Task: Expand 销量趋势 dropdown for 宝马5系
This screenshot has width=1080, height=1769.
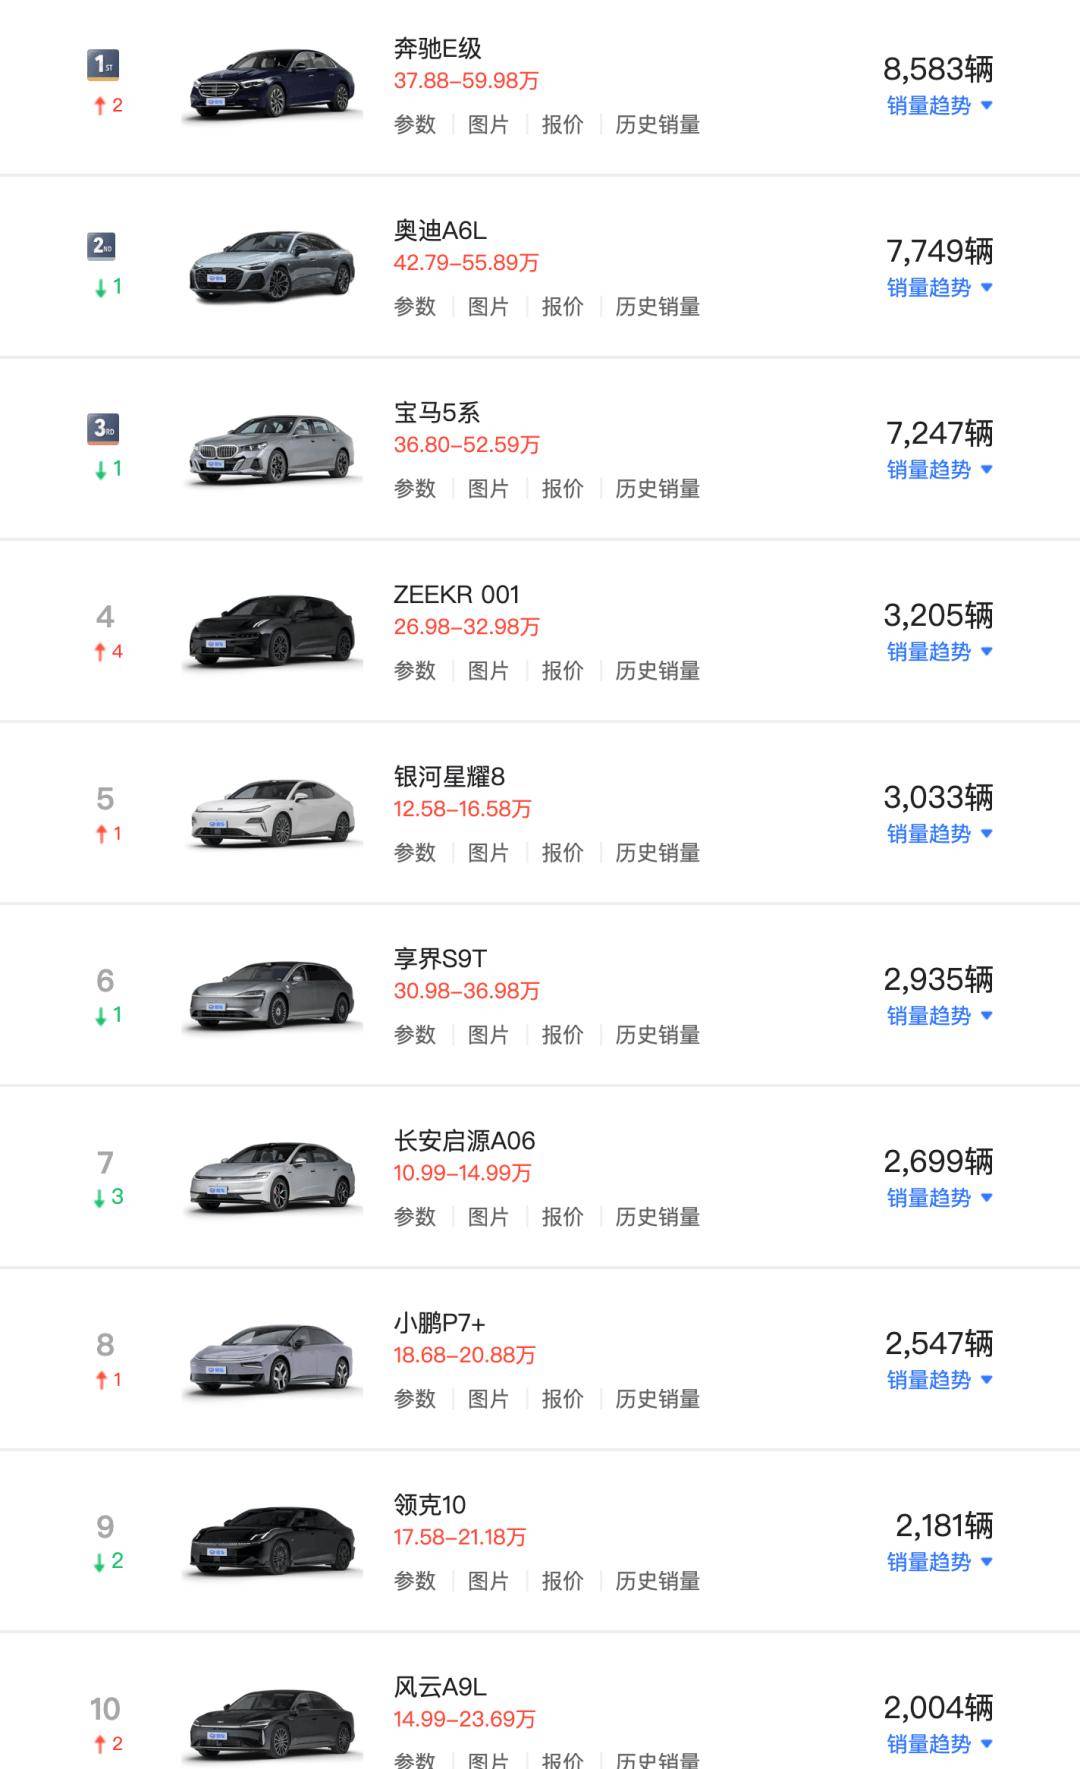Action: (x=939, y=470)
